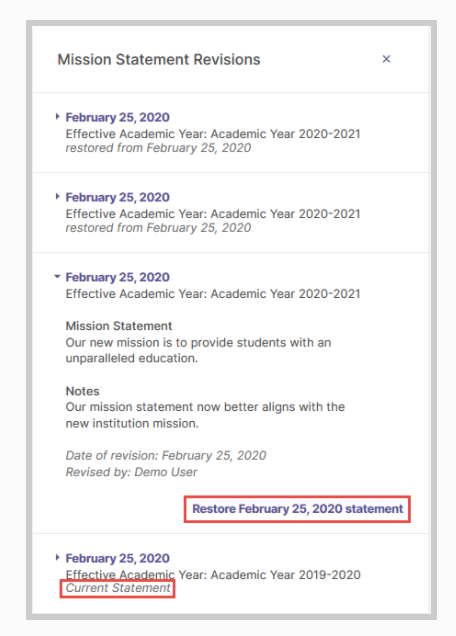Click the topmost 'restored from' italic text
The image size is (456, 636).
[x=158, y=148]
